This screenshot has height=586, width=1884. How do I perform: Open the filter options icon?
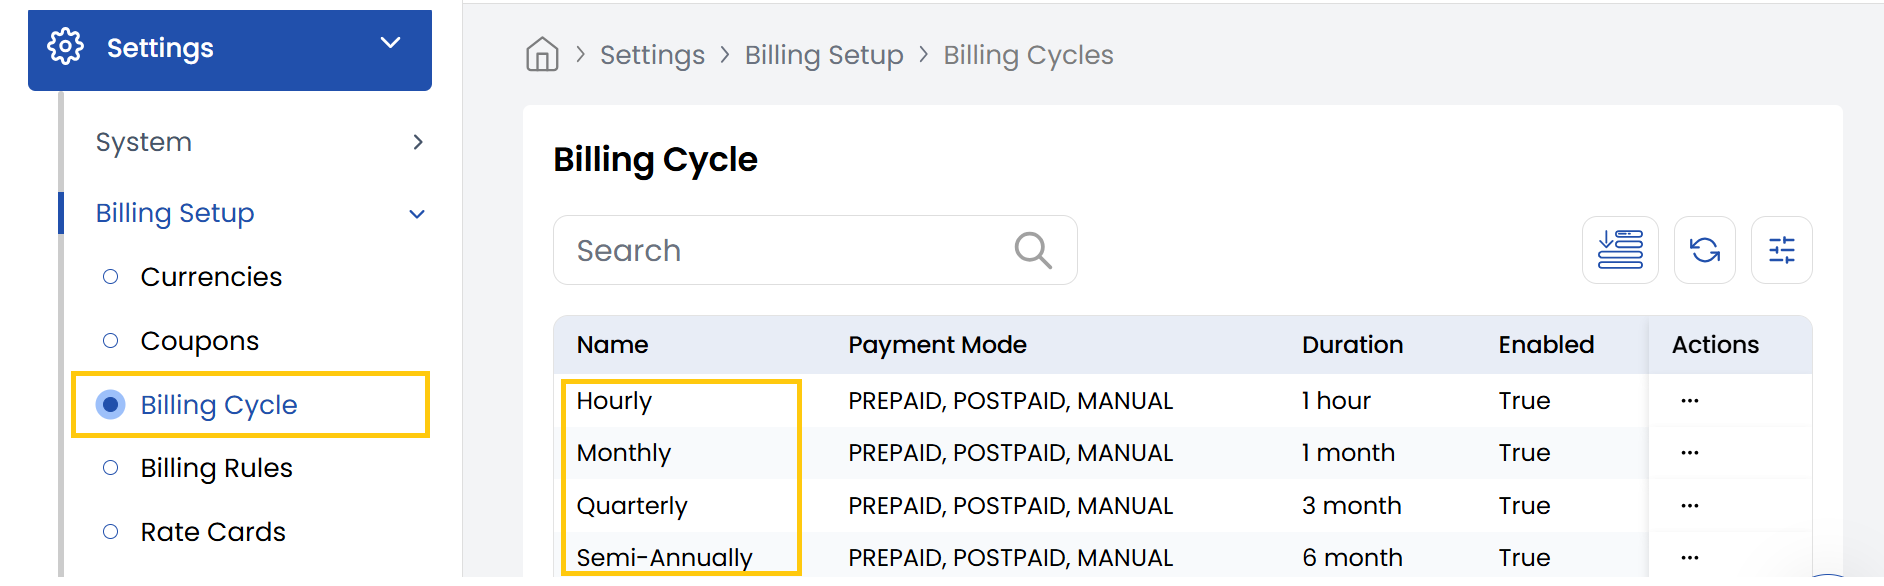coord(1781,250)
